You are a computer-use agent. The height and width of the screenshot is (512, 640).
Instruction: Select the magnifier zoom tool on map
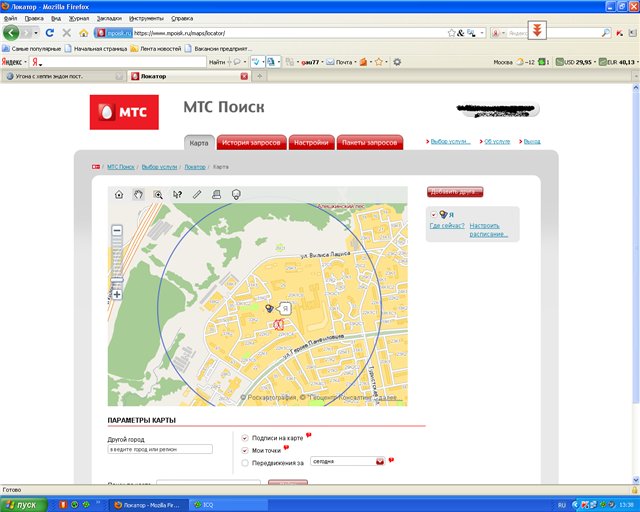click(x=158, y=195)
